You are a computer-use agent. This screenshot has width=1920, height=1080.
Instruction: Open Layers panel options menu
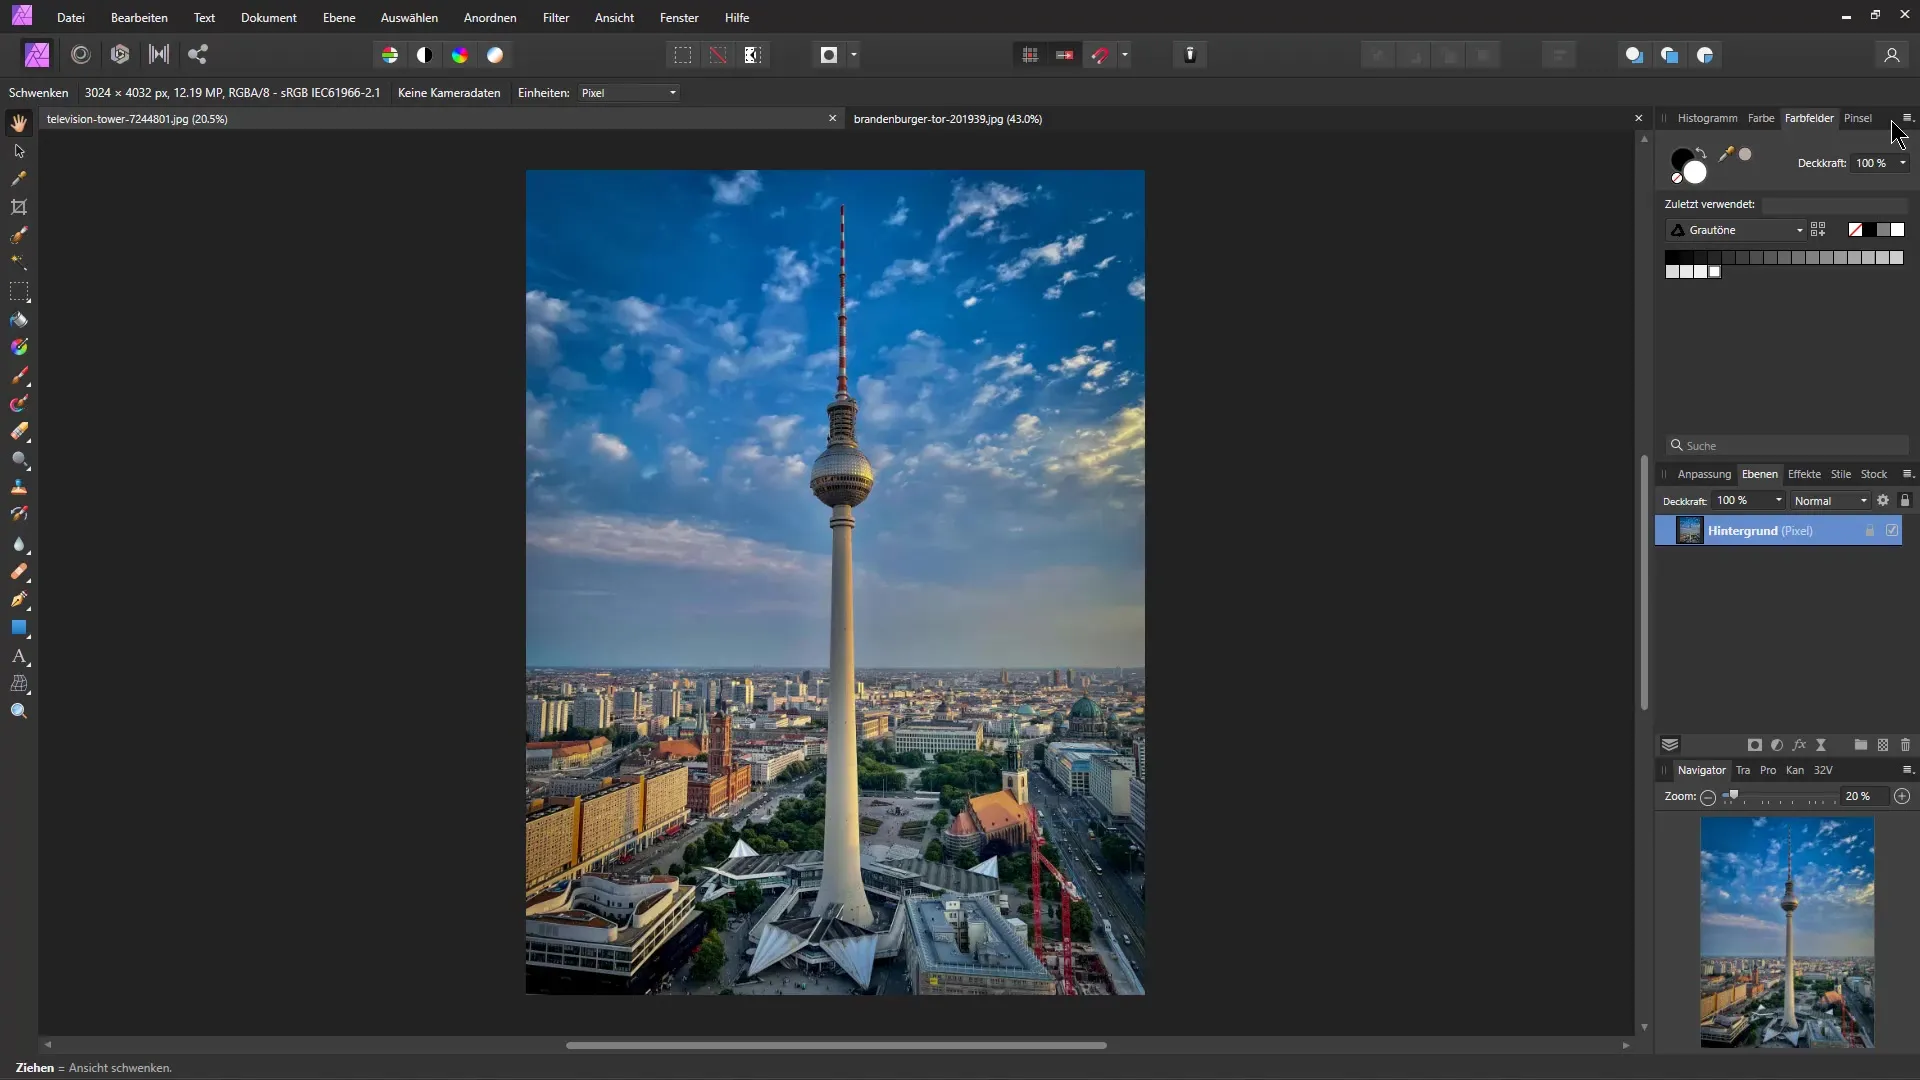tap(1907, 474)
